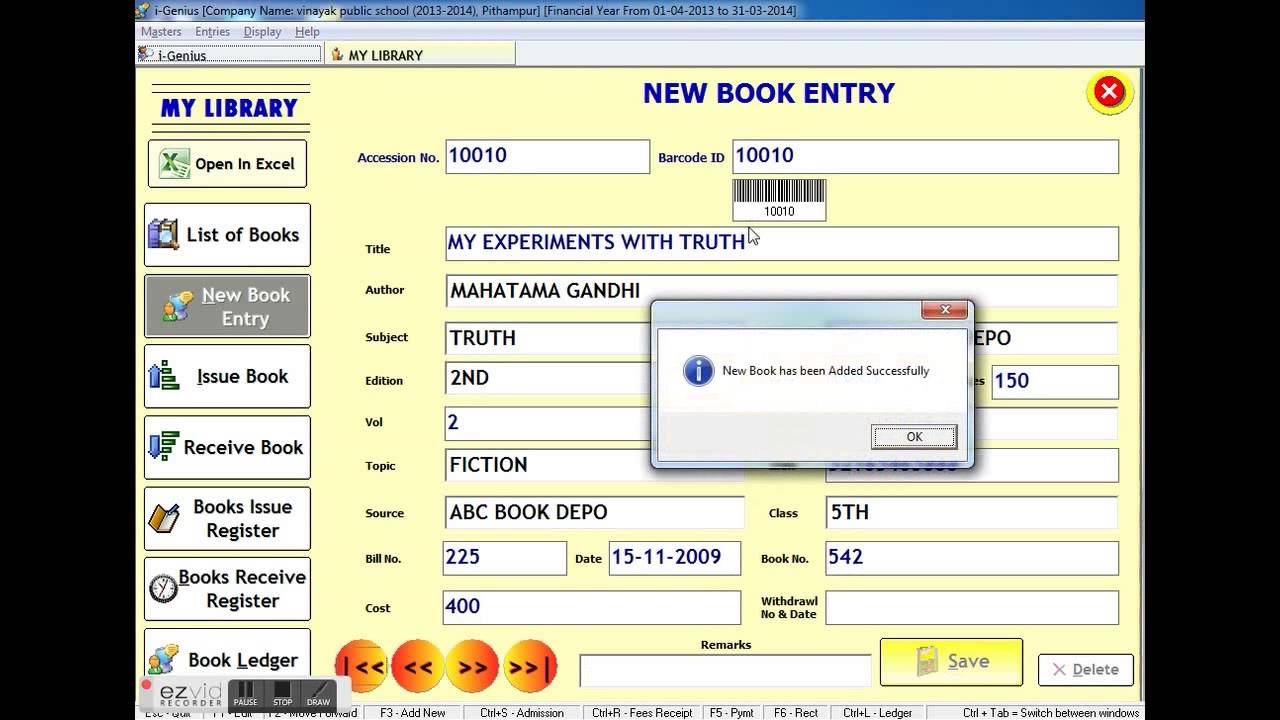The height and width of the screenshot is (720, 1280).
Task: Open the Receive Book screen
Action: 227,447
